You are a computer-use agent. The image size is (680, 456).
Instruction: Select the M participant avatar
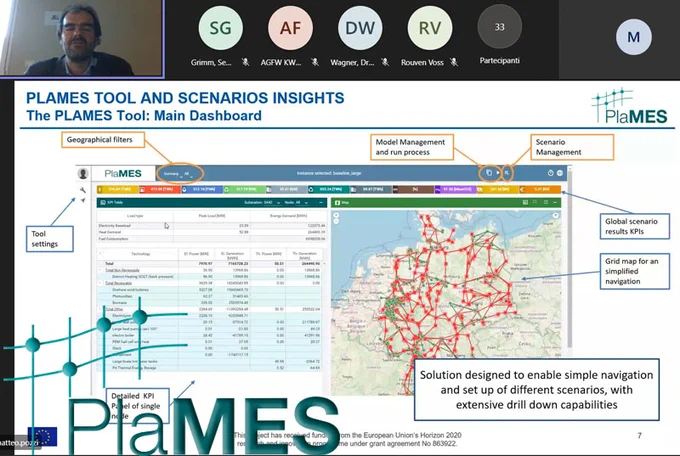coord(634,37)
